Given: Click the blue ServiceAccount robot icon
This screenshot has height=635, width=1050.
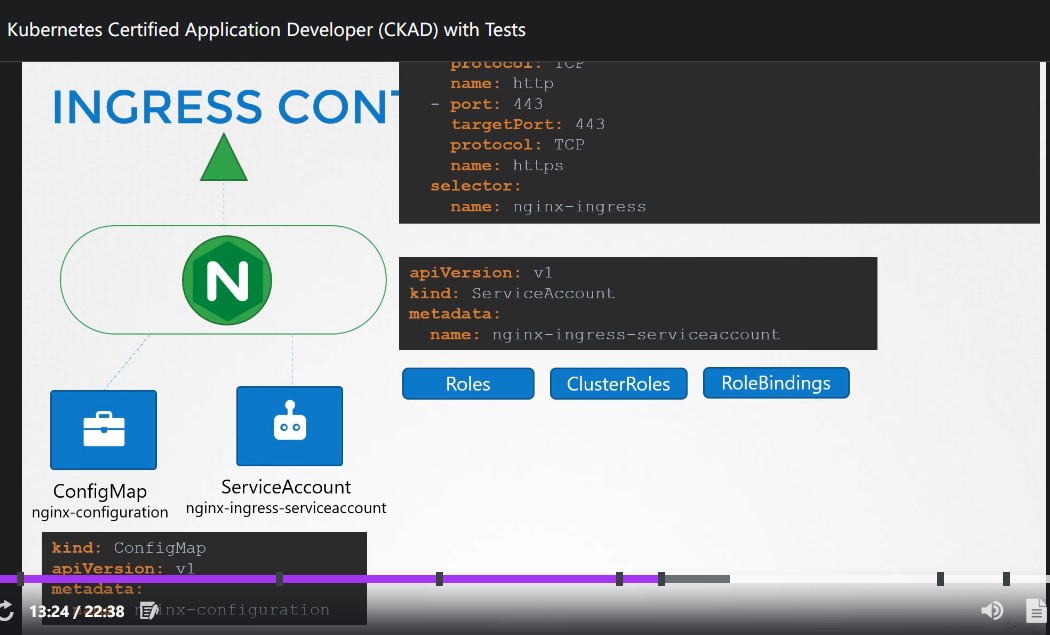Looking at the screenshot, I should click(x=289, y=426).
